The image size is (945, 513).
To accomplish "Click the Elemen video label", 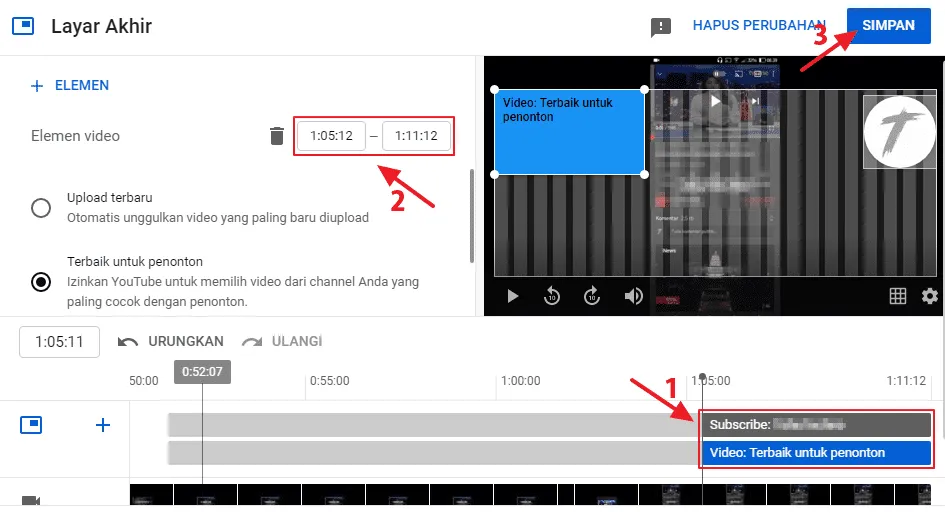I will click(75, 136).
